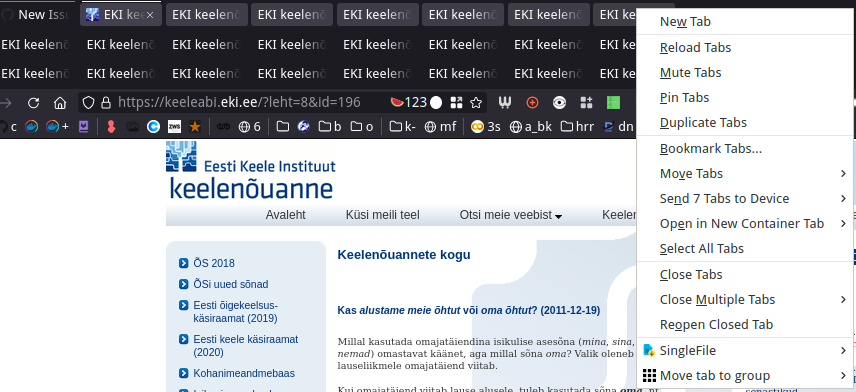The height and width of the screenshot is (392, 856).
Task: Open the globe bookmark labeled 6
Action: coord(250,127)
